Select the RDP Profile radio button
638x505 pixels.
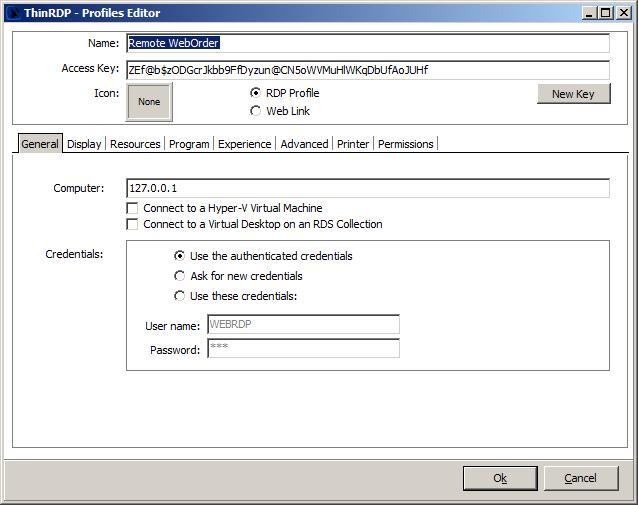(255, 93)
